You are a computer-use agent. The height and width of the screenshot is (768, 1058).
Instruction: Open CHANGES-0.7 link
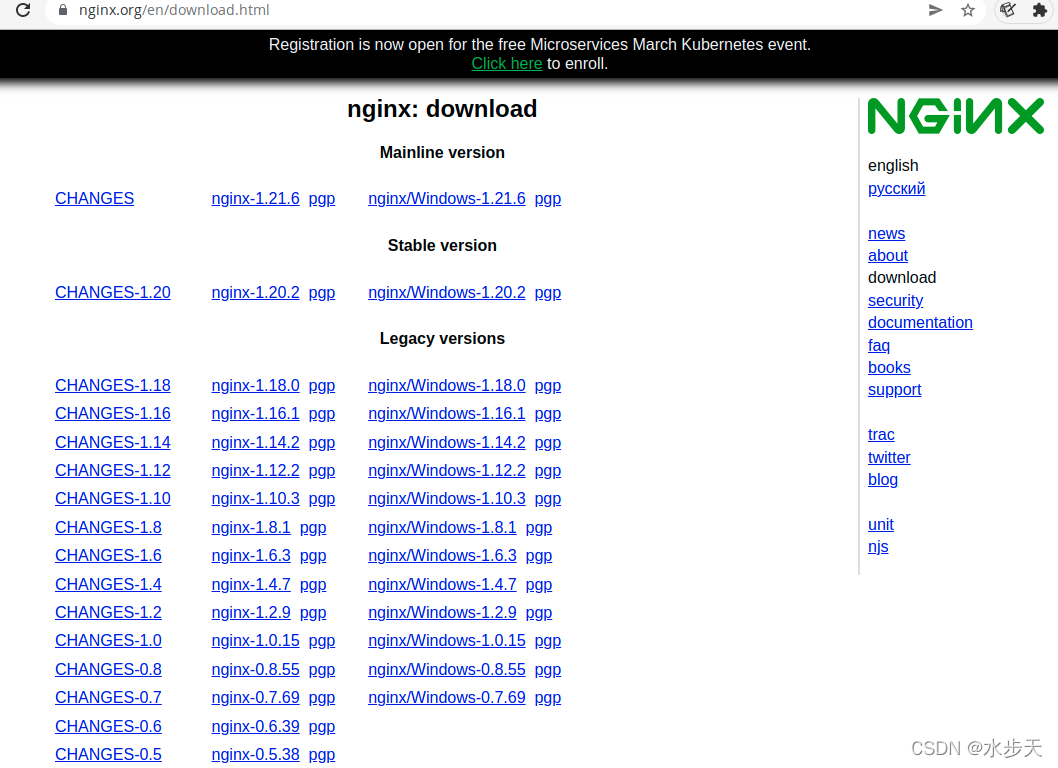(108, 697)
